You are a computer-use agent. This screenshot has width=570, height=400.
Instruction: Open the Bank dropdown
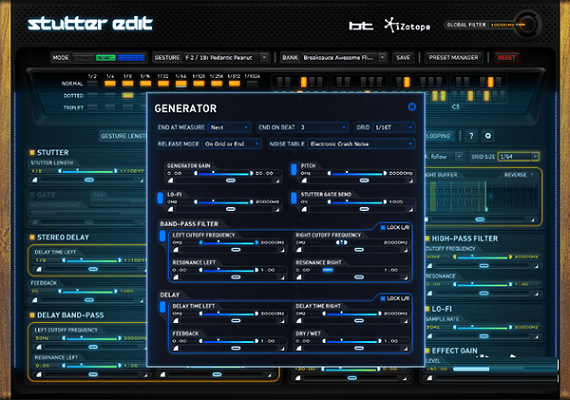(x=344, y=57)
